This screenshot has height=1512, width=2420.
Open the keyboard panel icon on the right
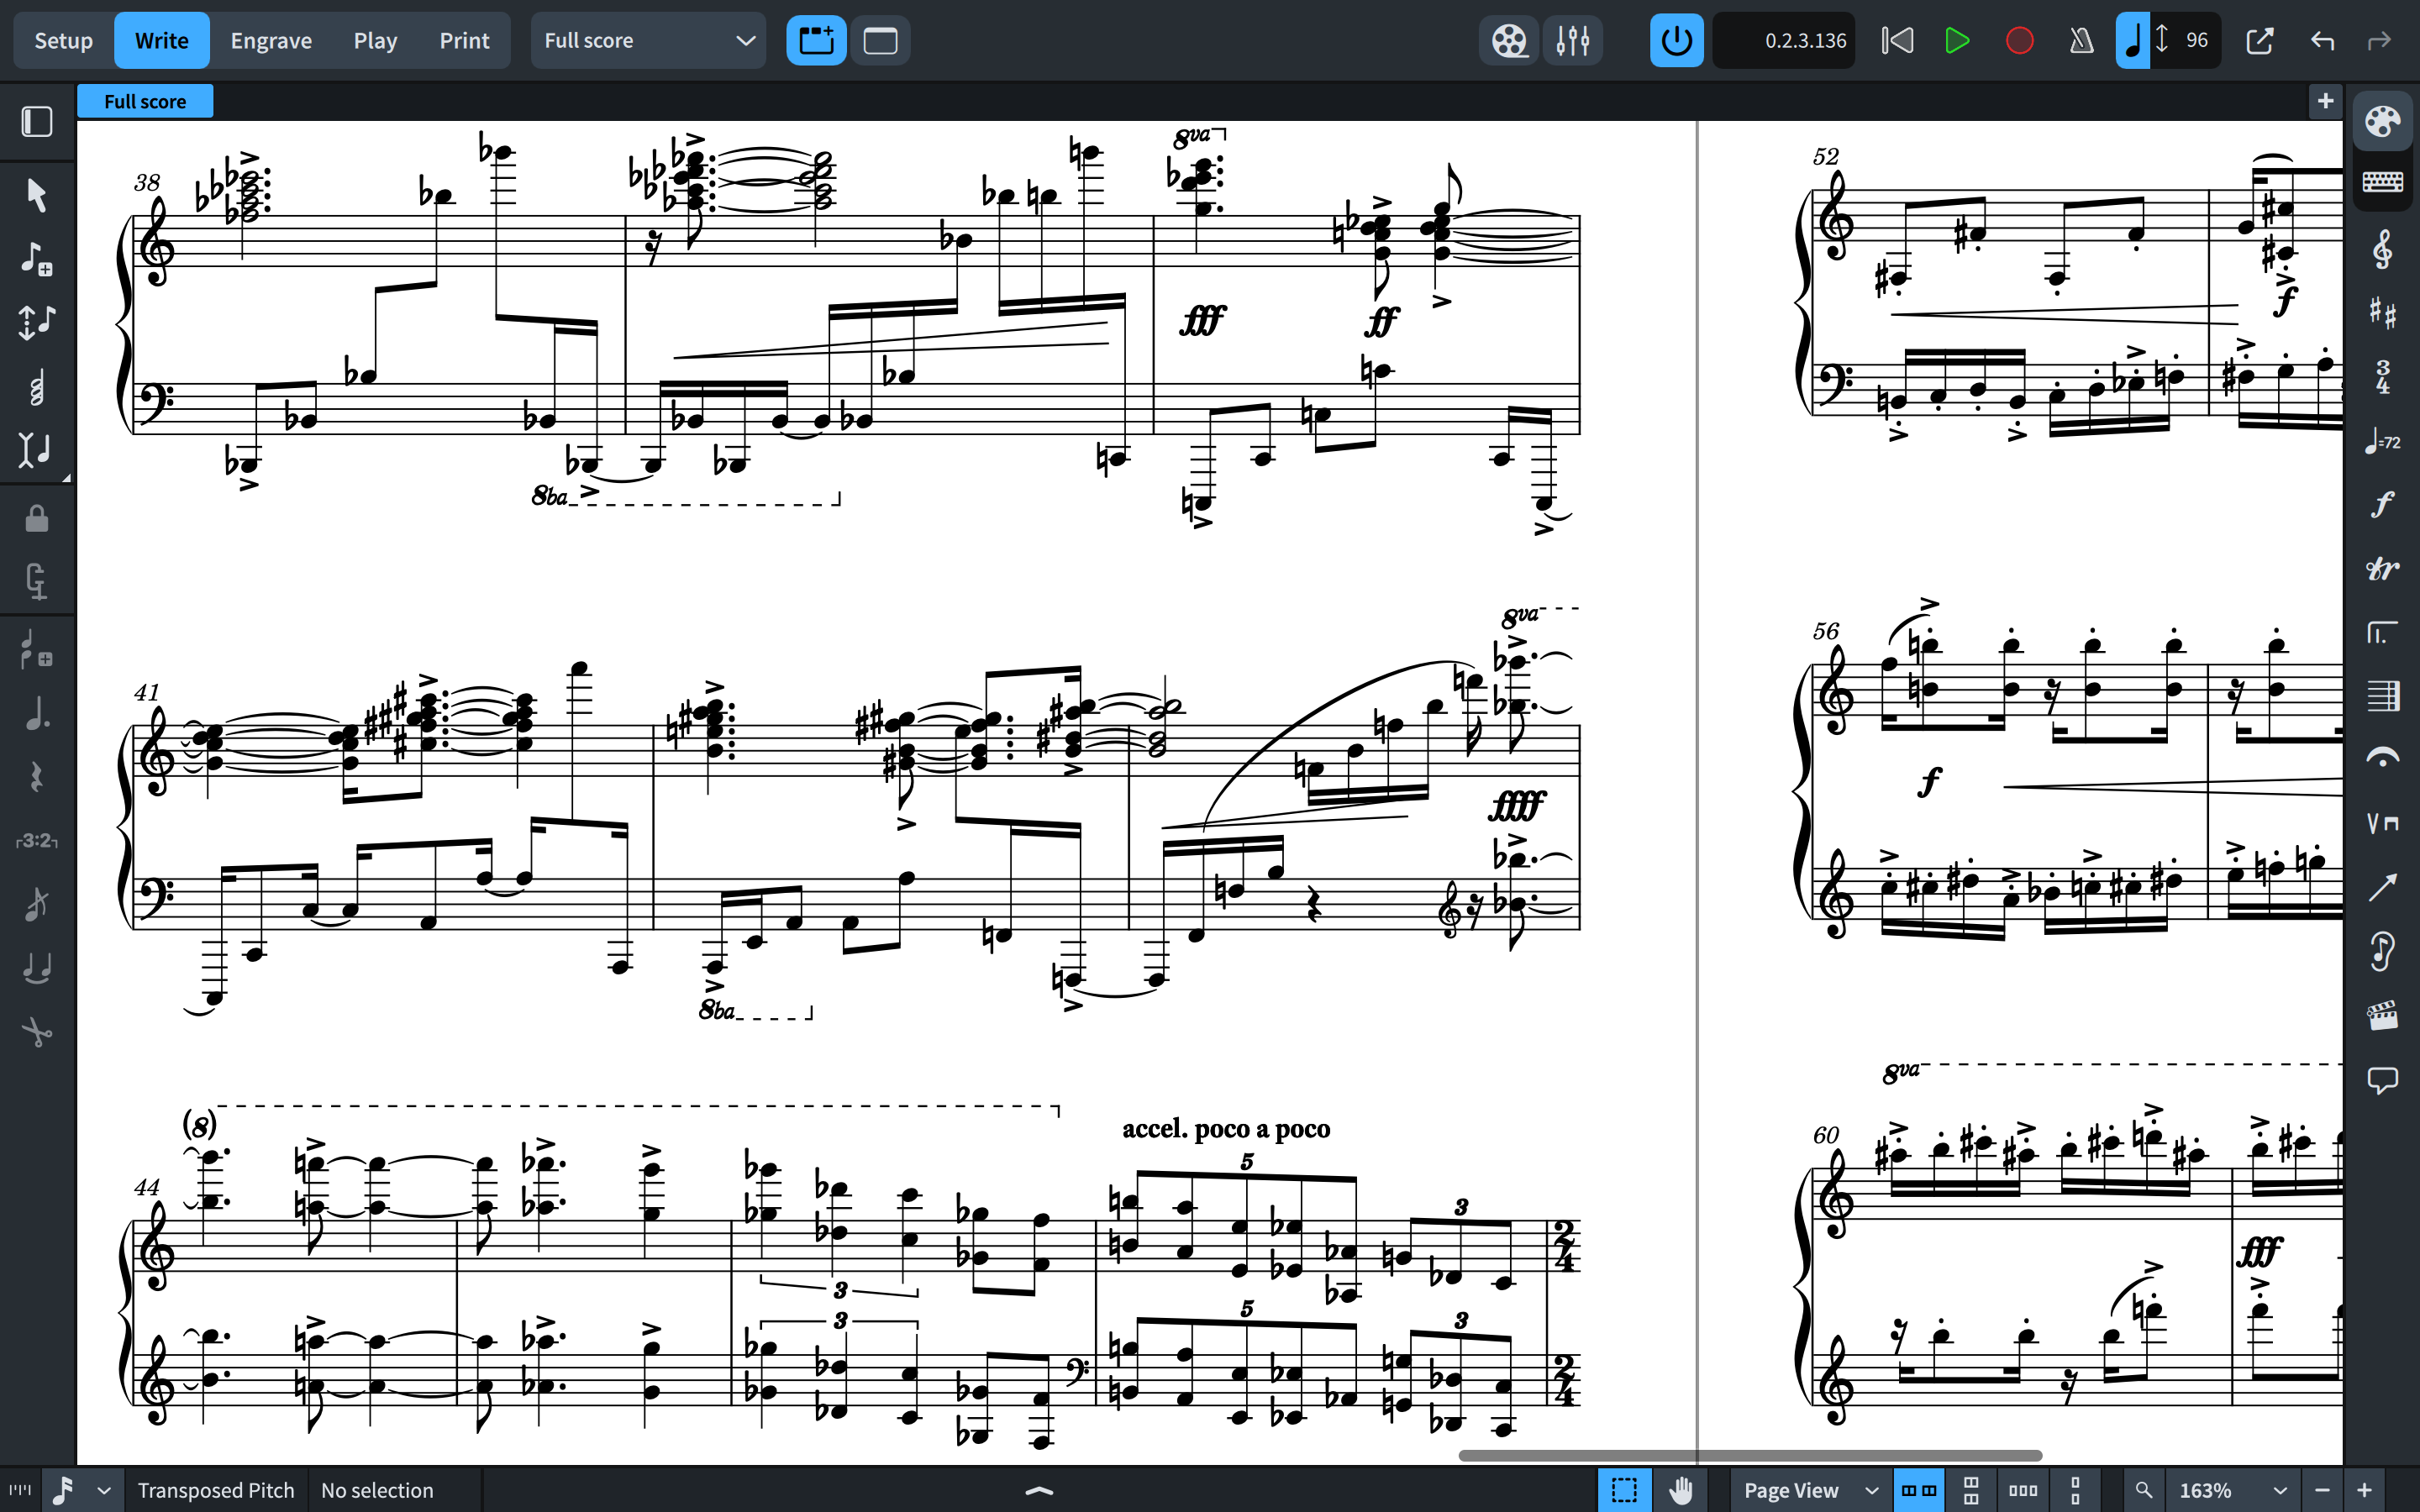2382,181
